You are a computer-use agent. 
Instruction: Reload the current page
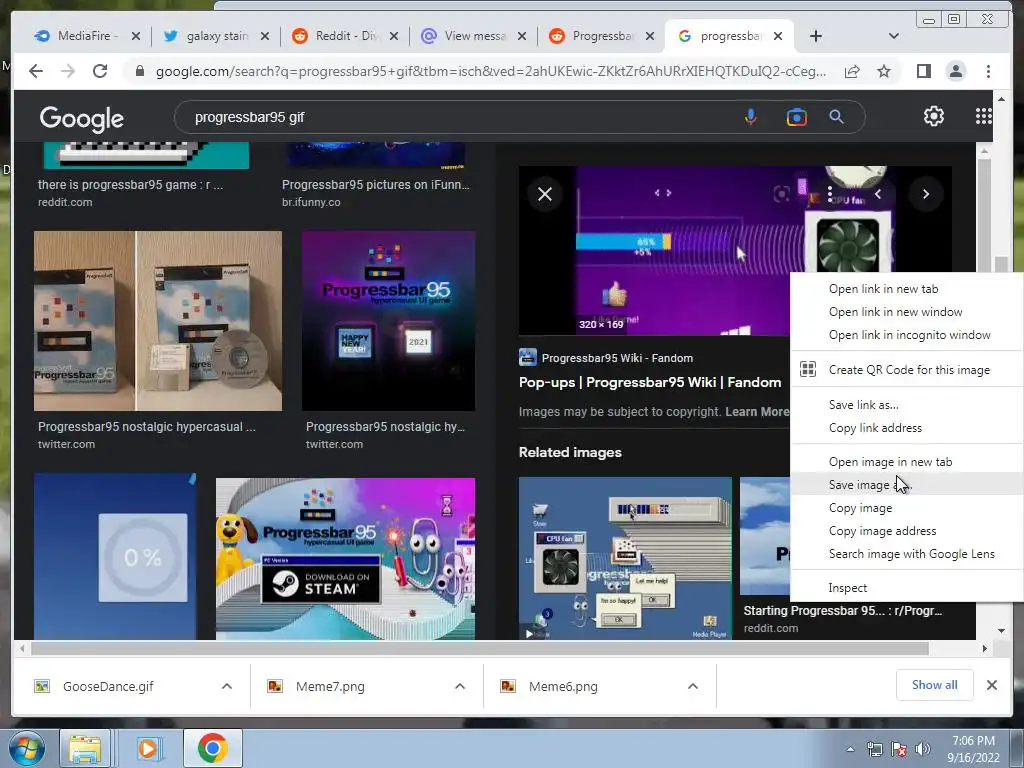coord(100,71)
